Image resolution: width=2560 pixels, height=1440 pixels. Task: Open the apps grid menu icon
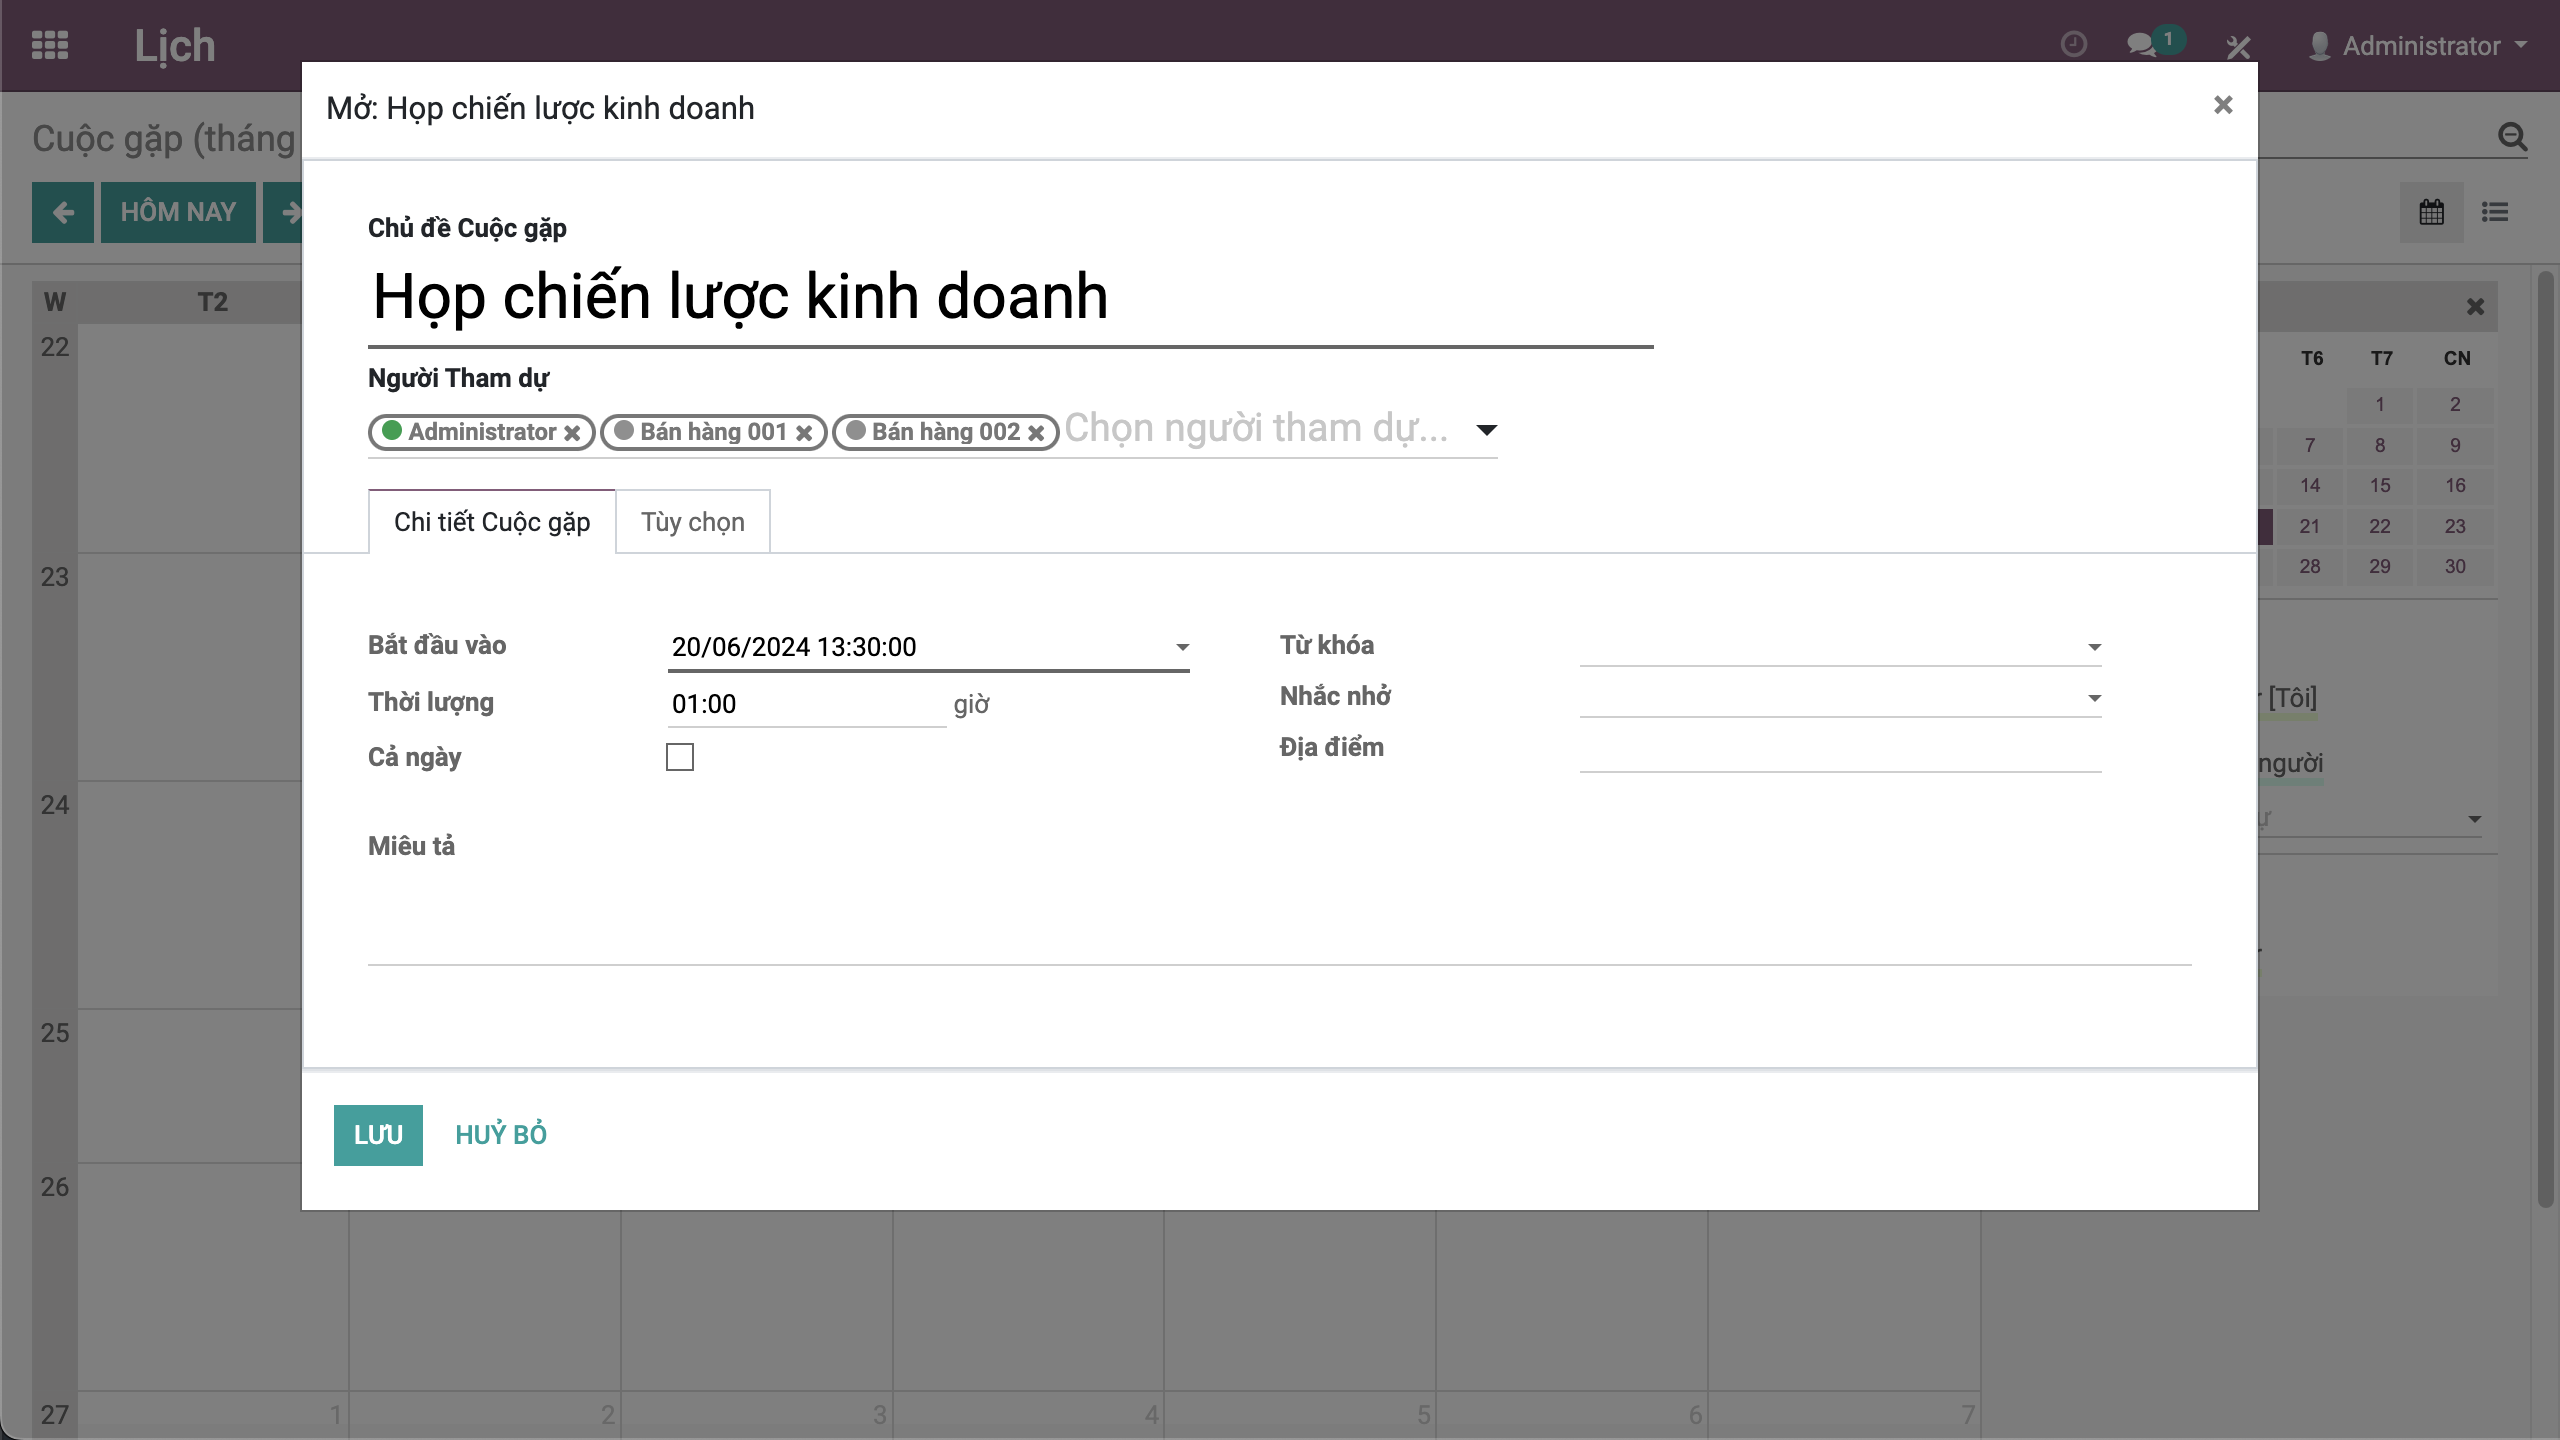(x=50, y=45)
